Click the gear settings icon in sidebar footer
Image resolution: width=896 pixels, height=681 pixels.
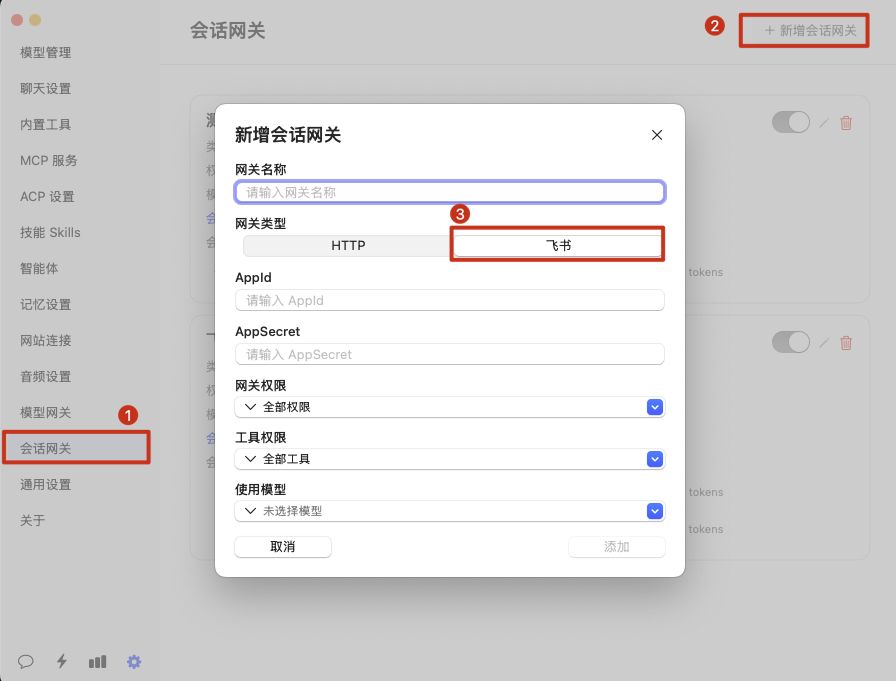click(134, 661)
